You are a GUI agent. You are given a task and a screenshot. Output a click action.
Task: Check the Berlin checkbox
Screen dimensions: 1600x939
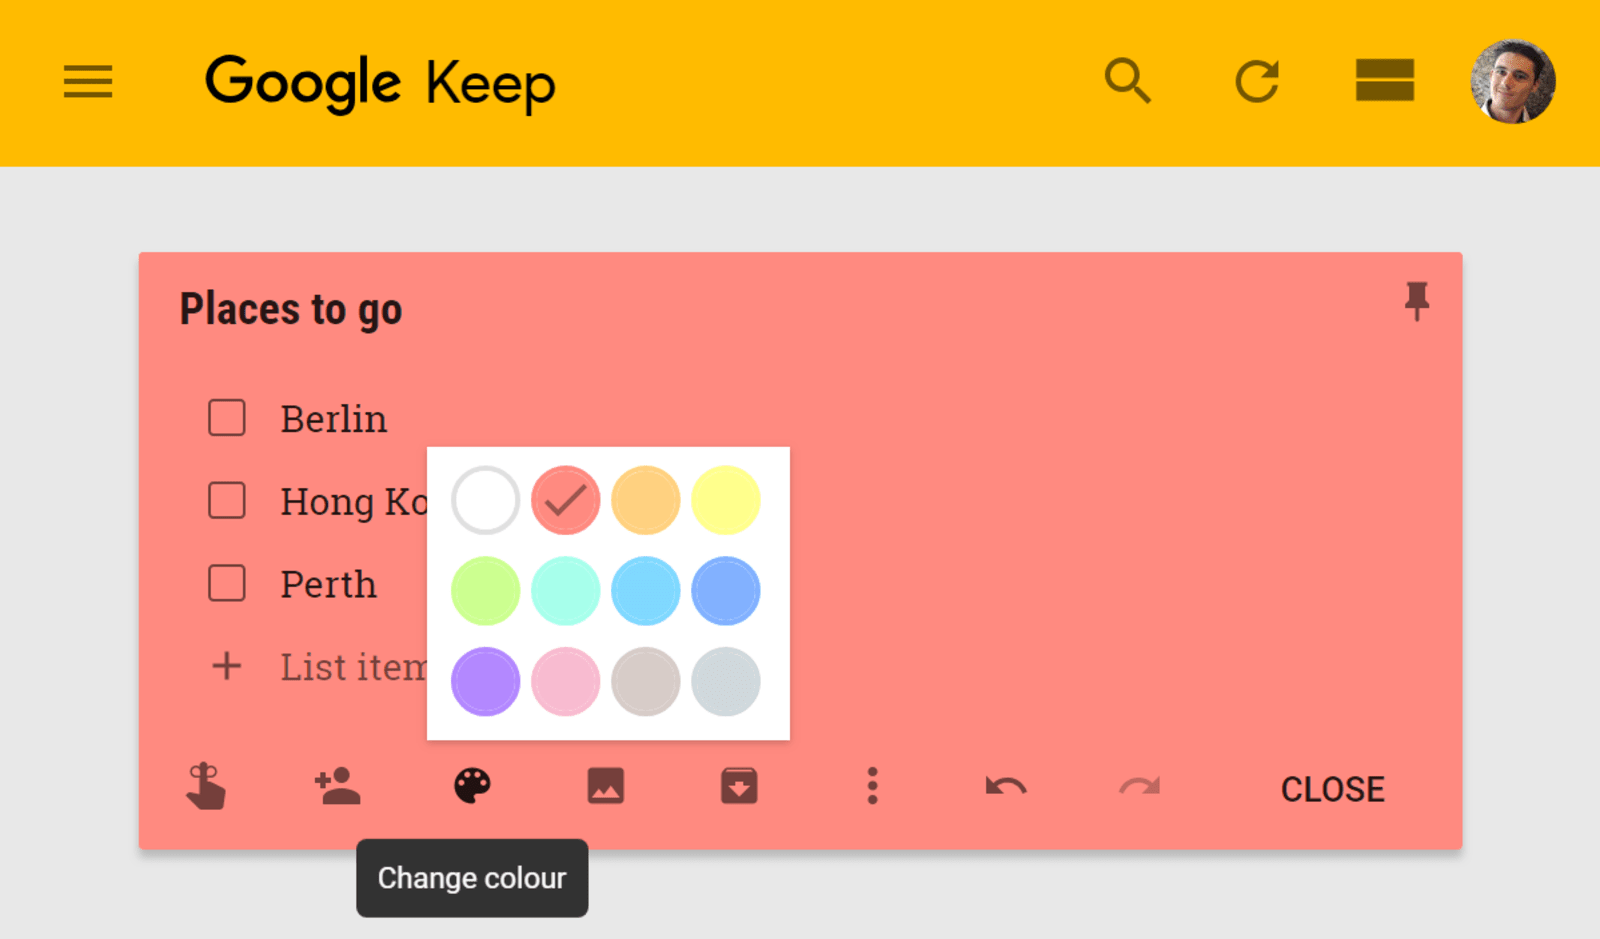tap(227, 418)
